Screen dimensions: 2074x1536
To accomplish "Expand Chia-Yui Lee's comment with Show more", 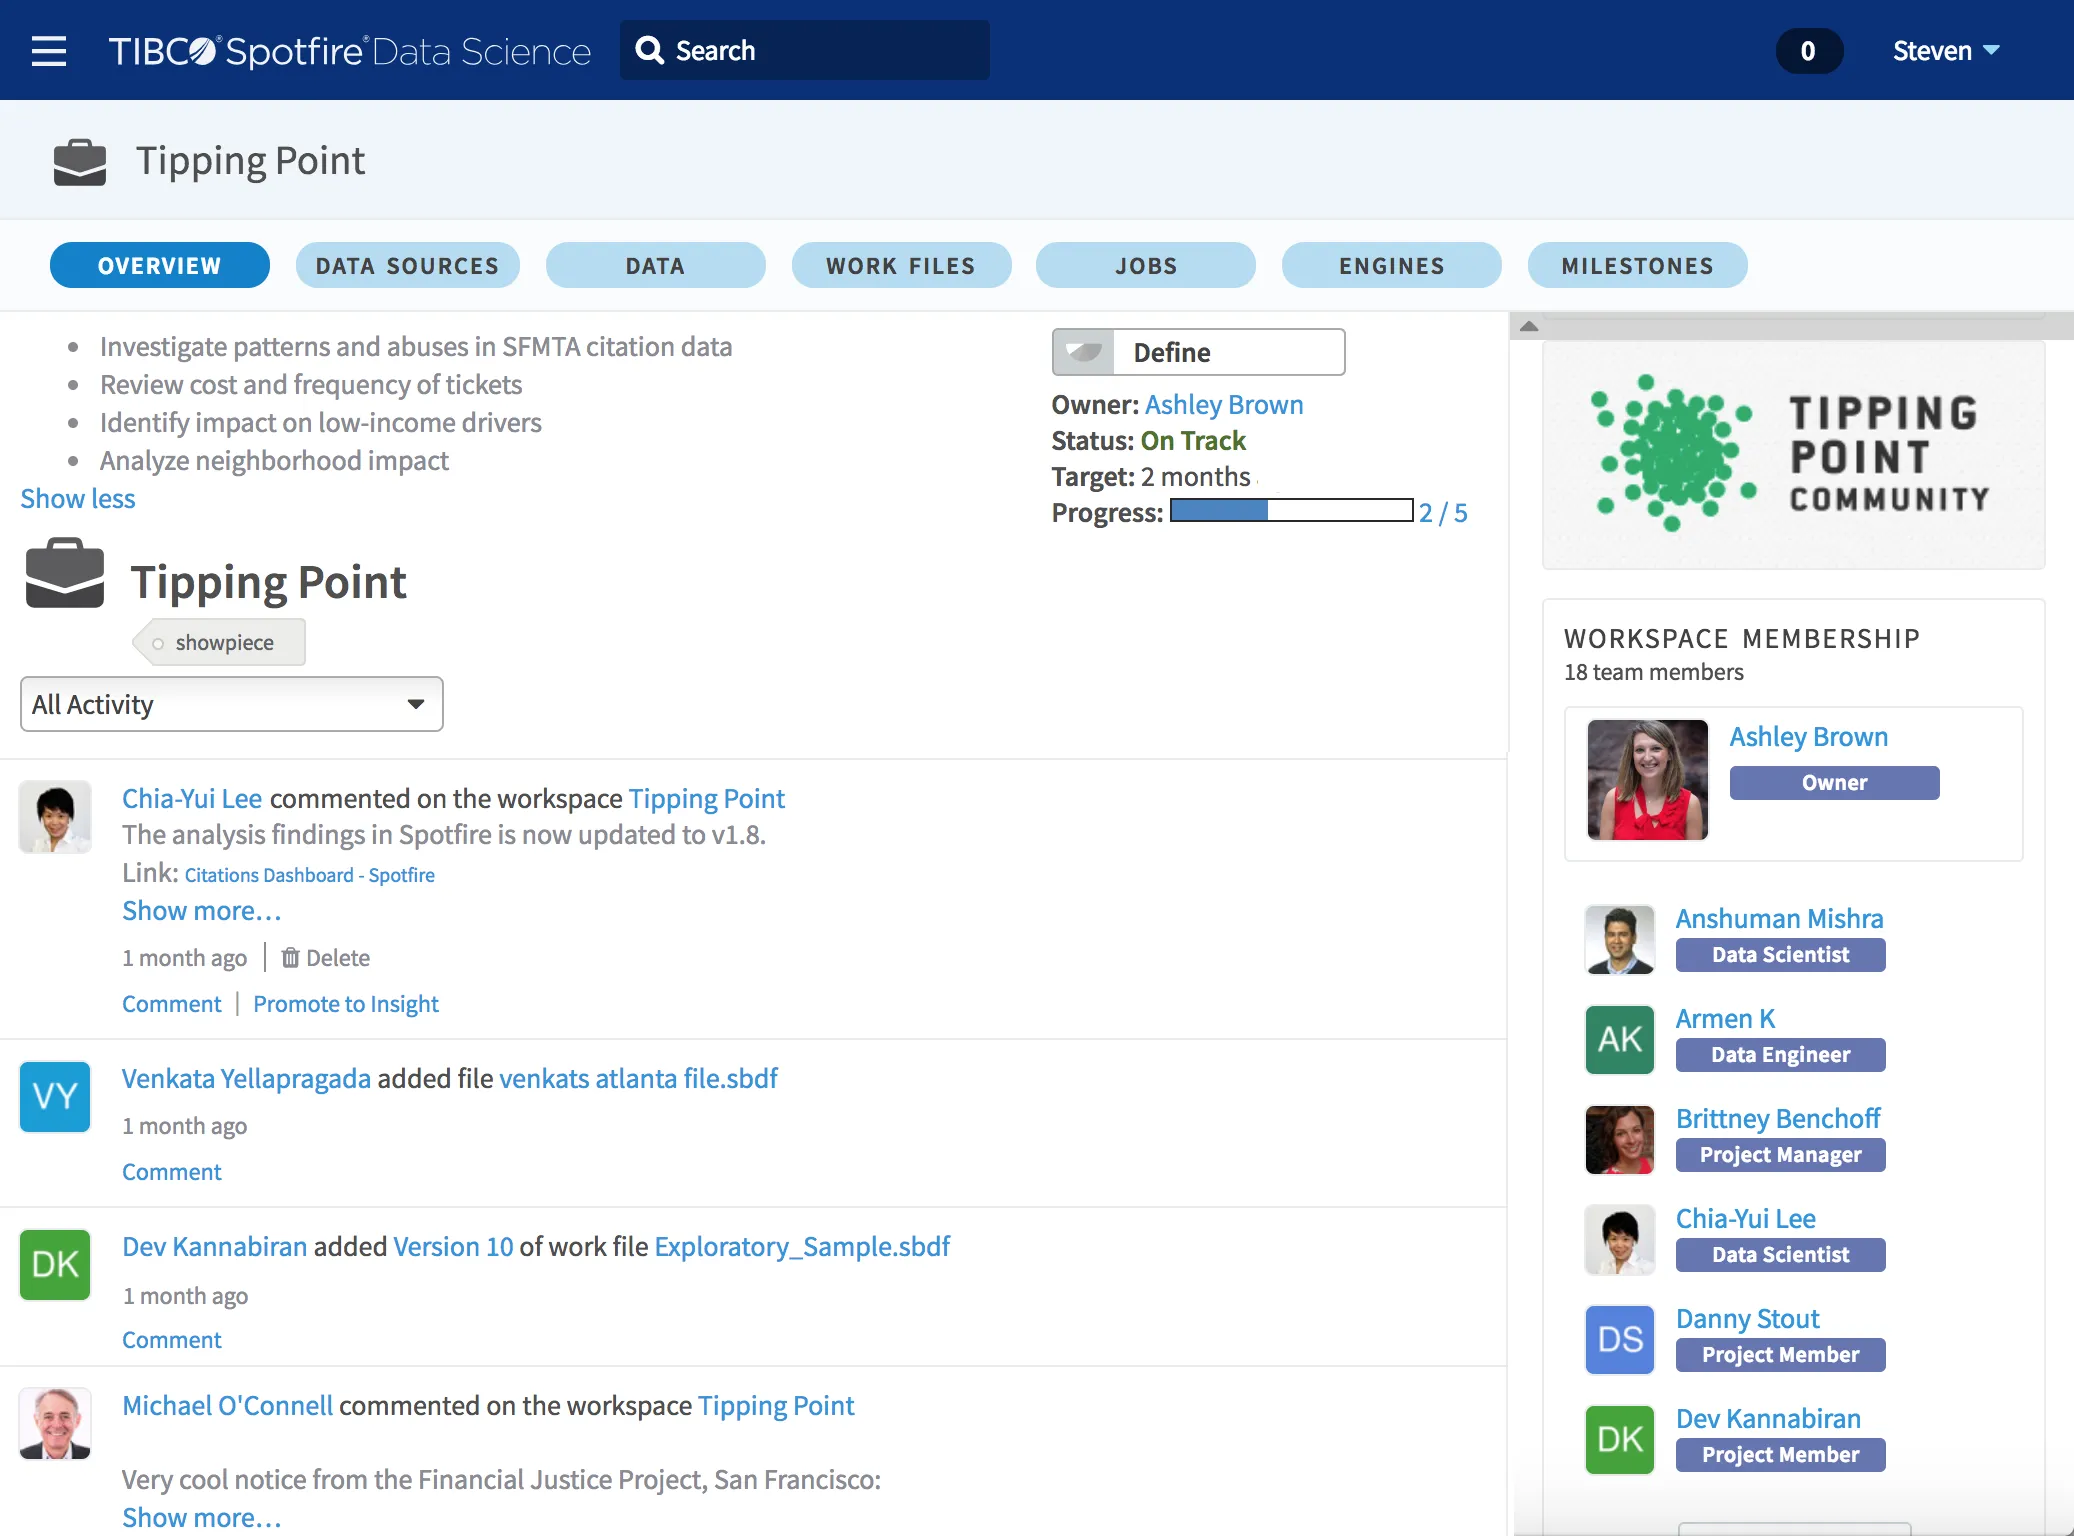I will point(202,911).
